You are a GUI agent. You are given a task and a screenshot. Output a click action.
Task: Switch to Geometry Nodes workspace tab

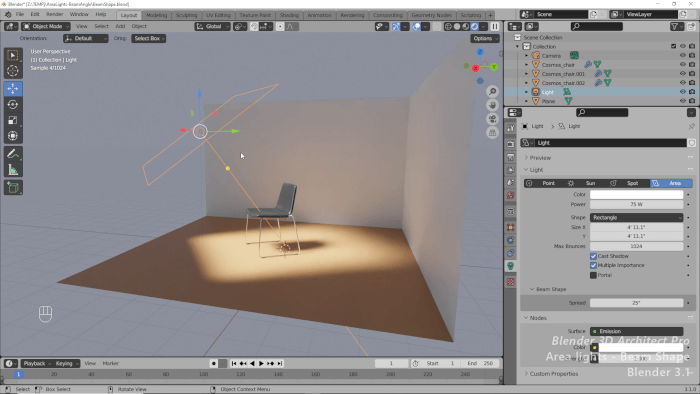tap(431, 15)
